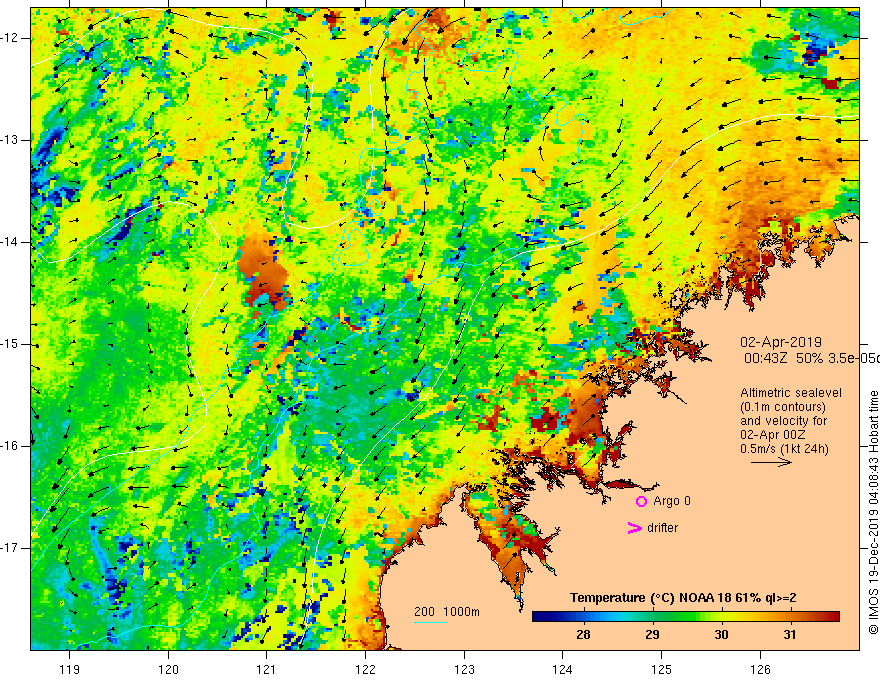
Task: Click the latitude label -14
Action: pos(10,242)
